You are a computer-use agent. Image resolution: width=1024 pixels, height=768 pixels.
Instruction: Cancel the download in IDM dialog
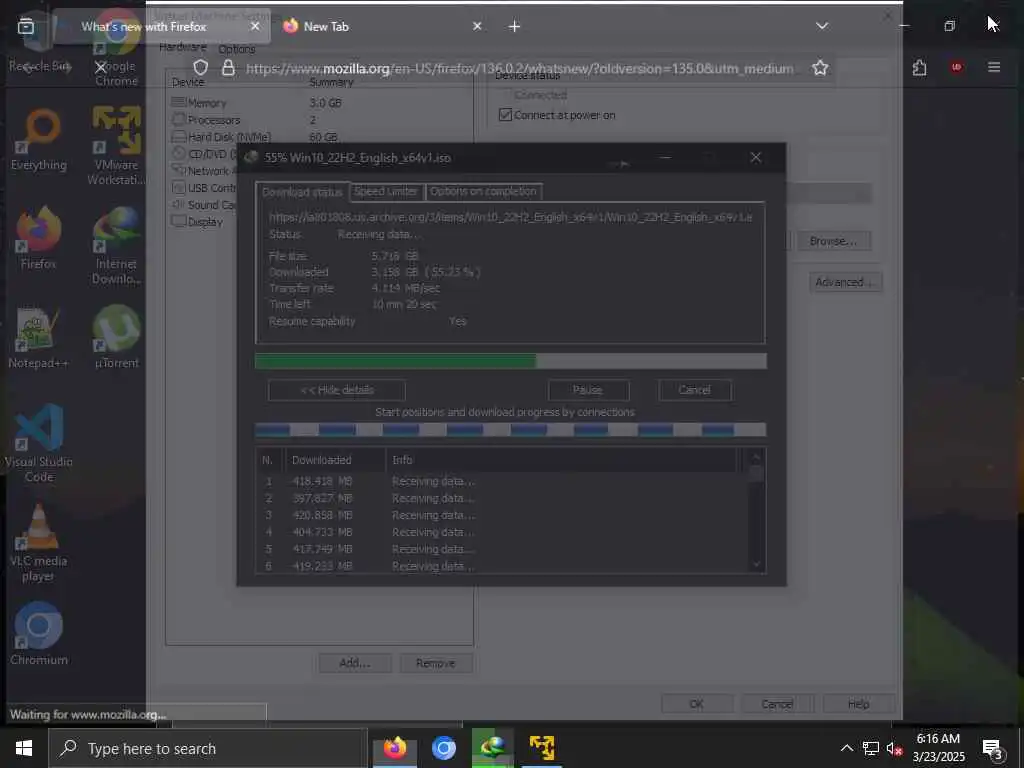coord(695,390)
